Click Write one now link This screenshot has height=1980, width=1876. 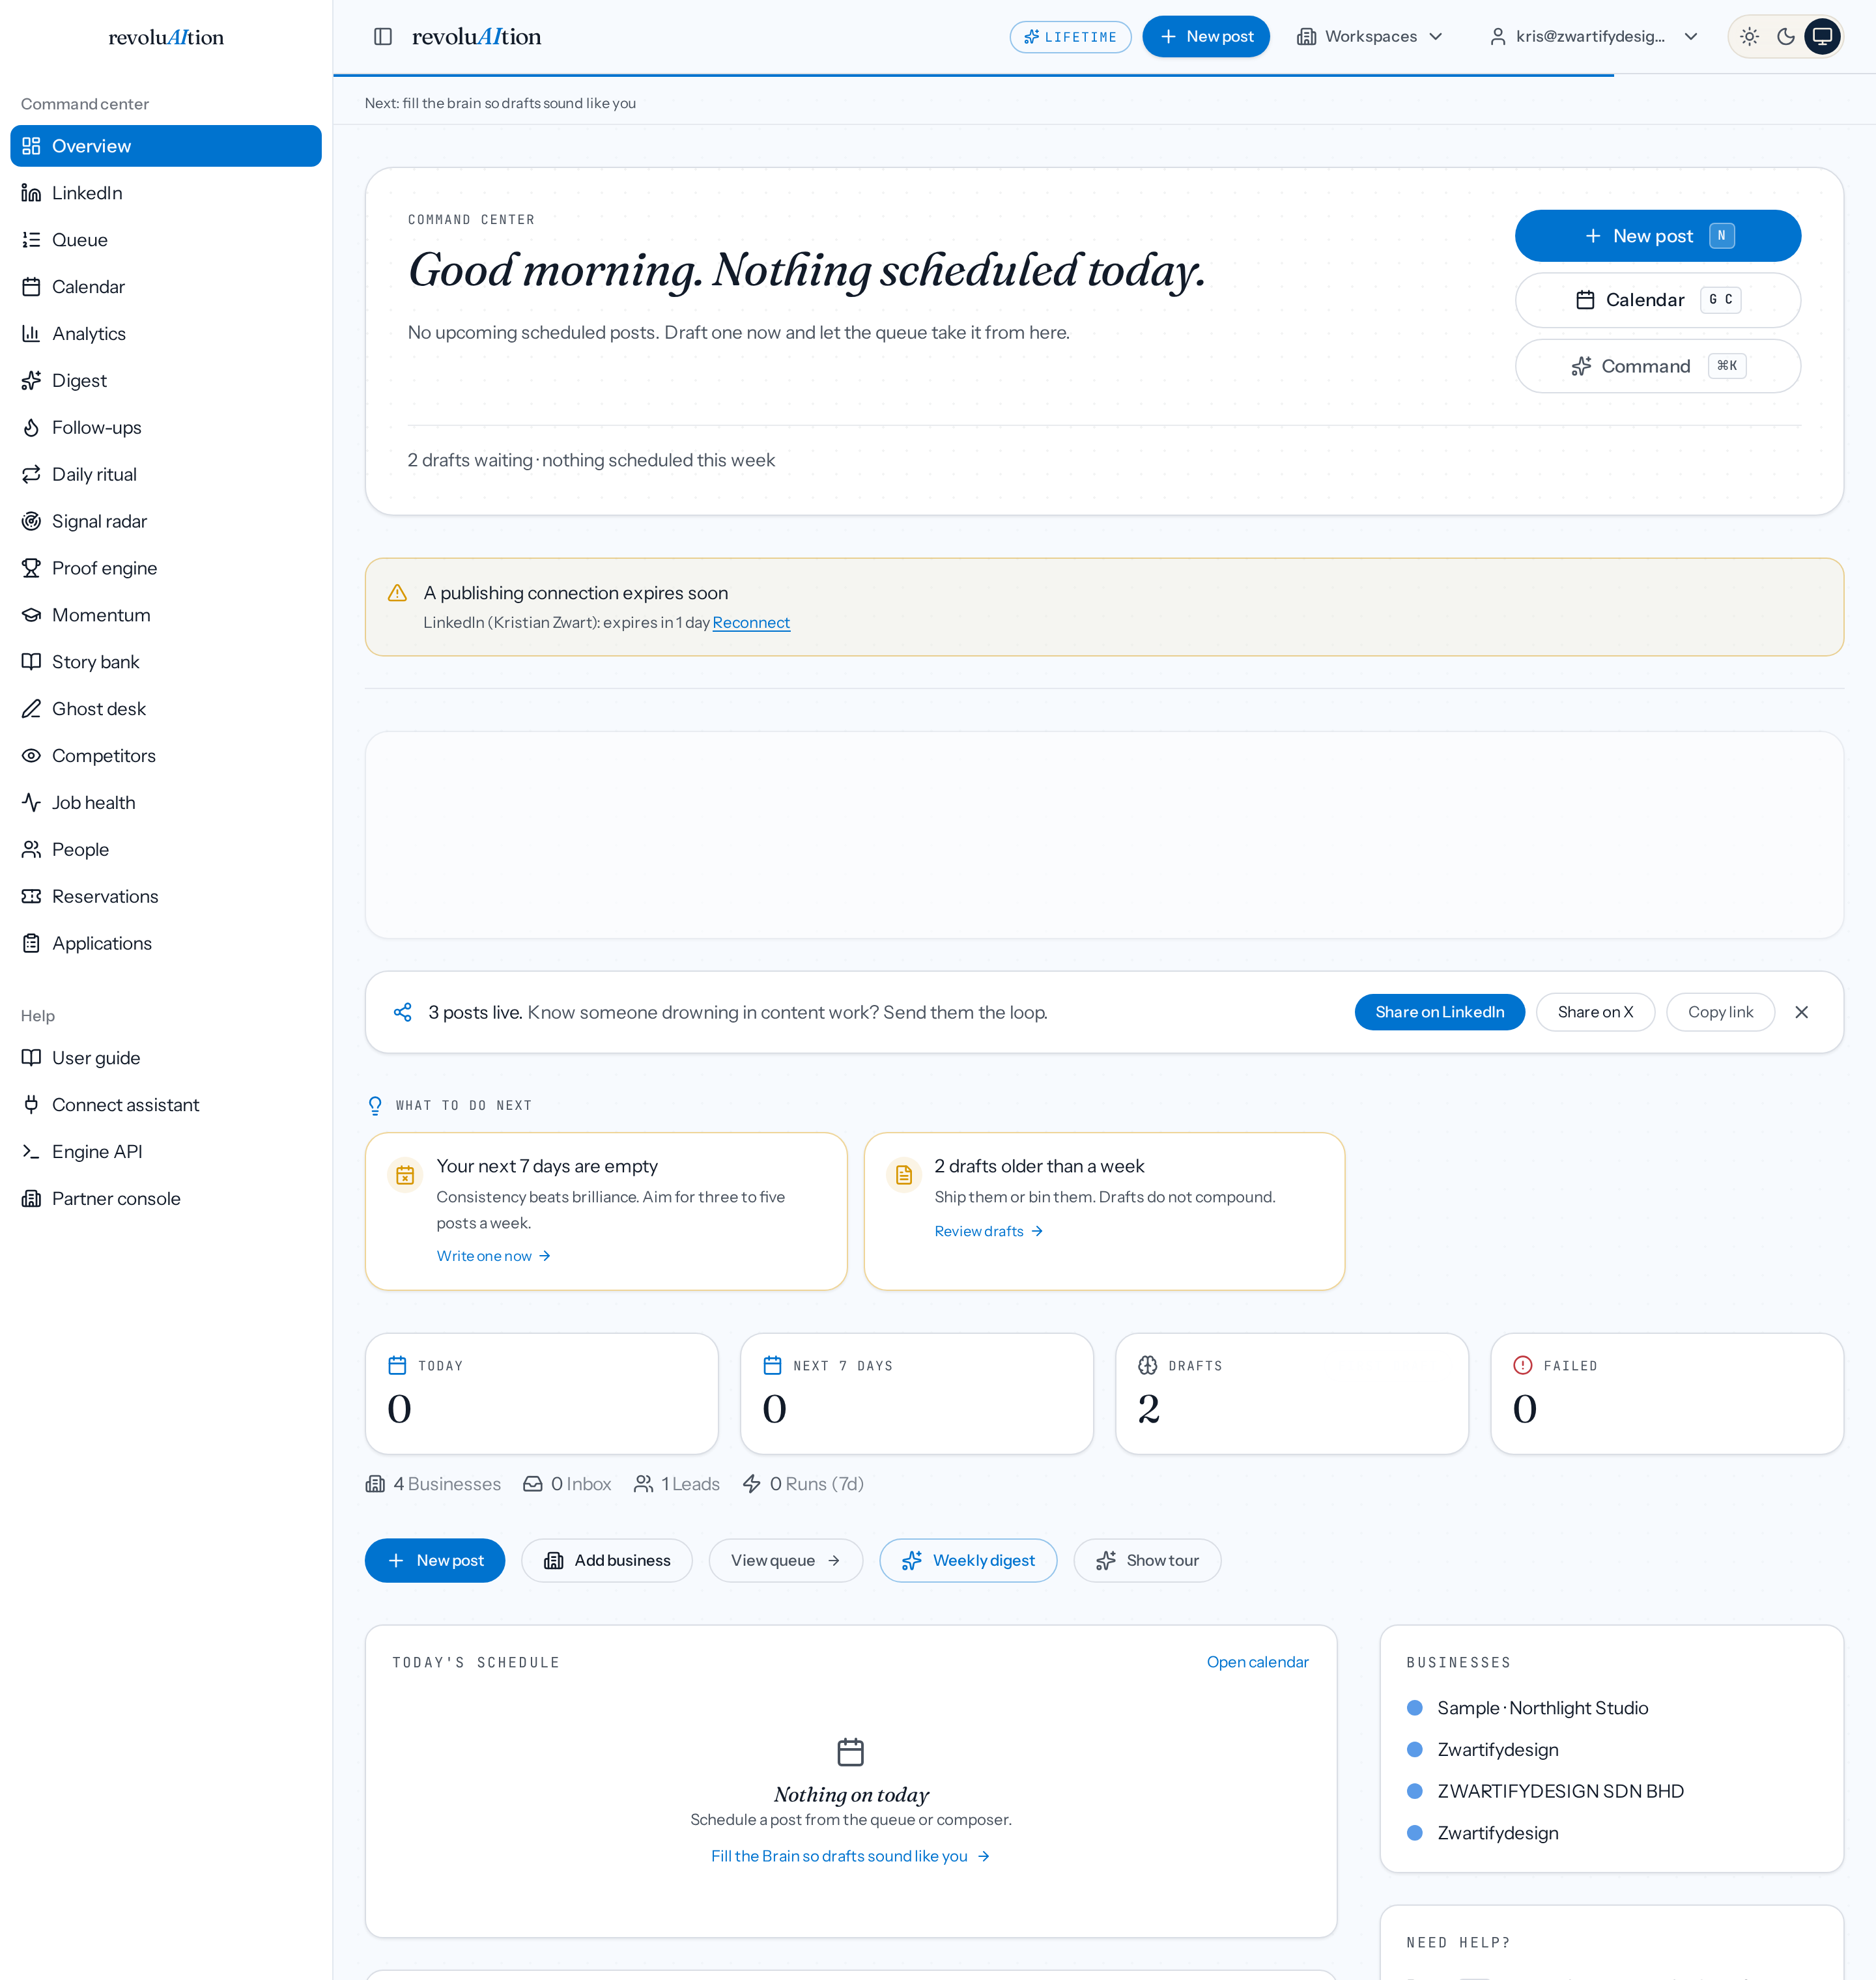click(x=494, y=1256)
